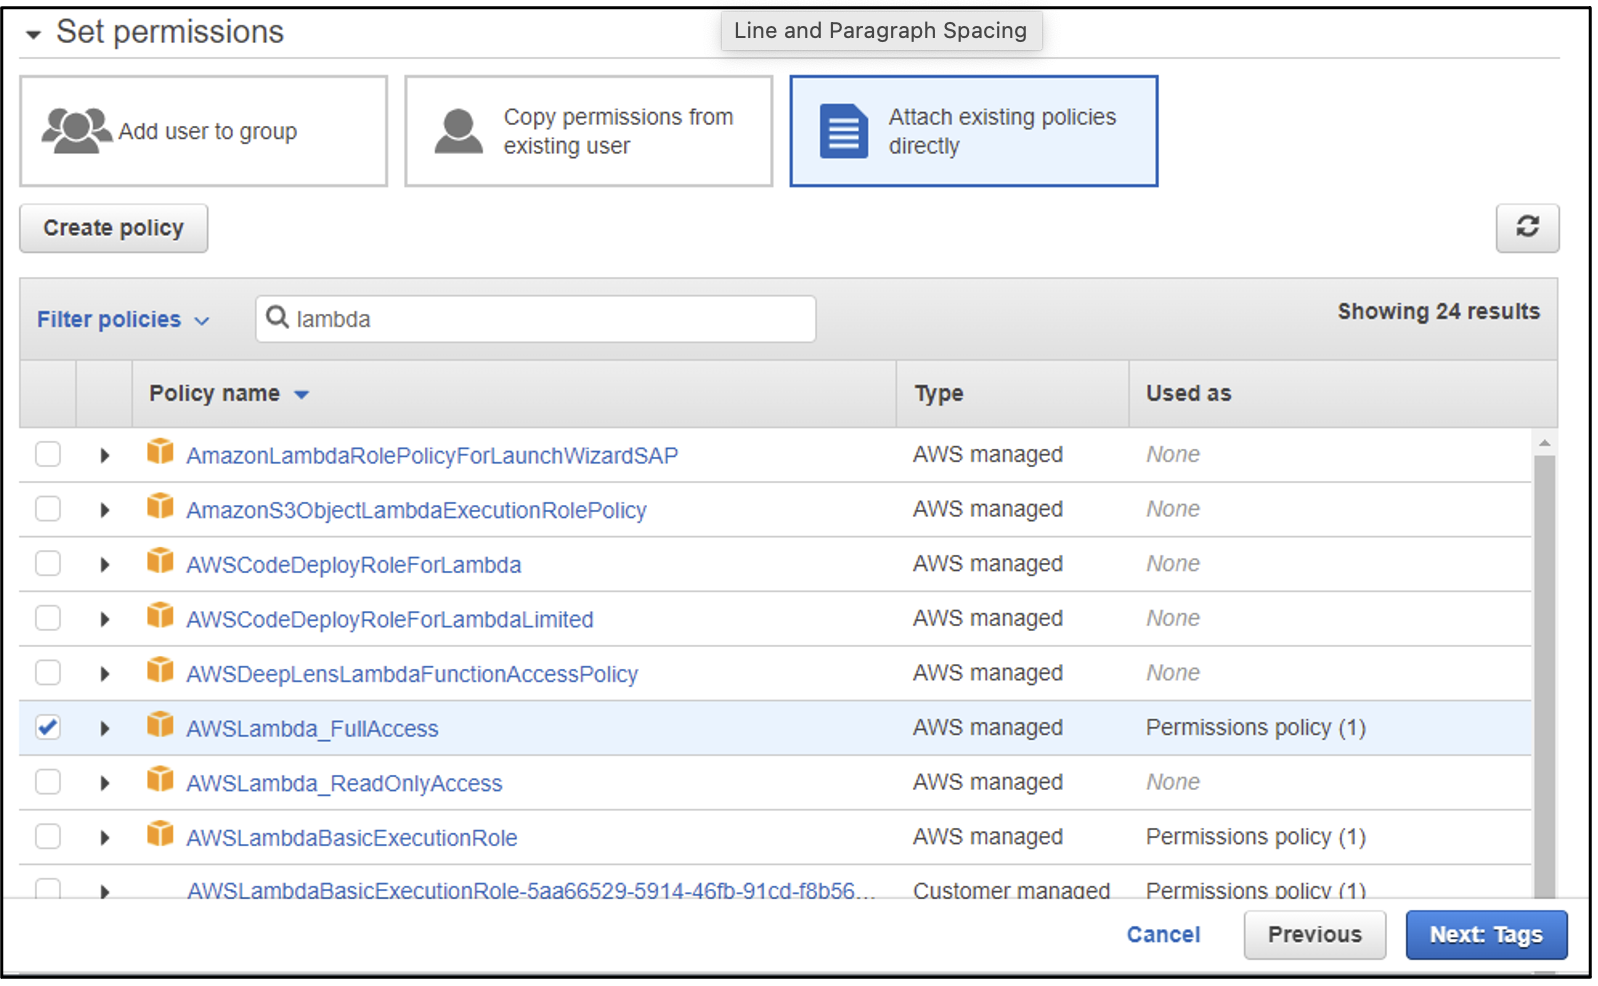This screenshot has width=1598, height=986.
Task: Click the orange box icon for AWSLambda_ReadOnlyAccess
Action: (x=160, y=778)
